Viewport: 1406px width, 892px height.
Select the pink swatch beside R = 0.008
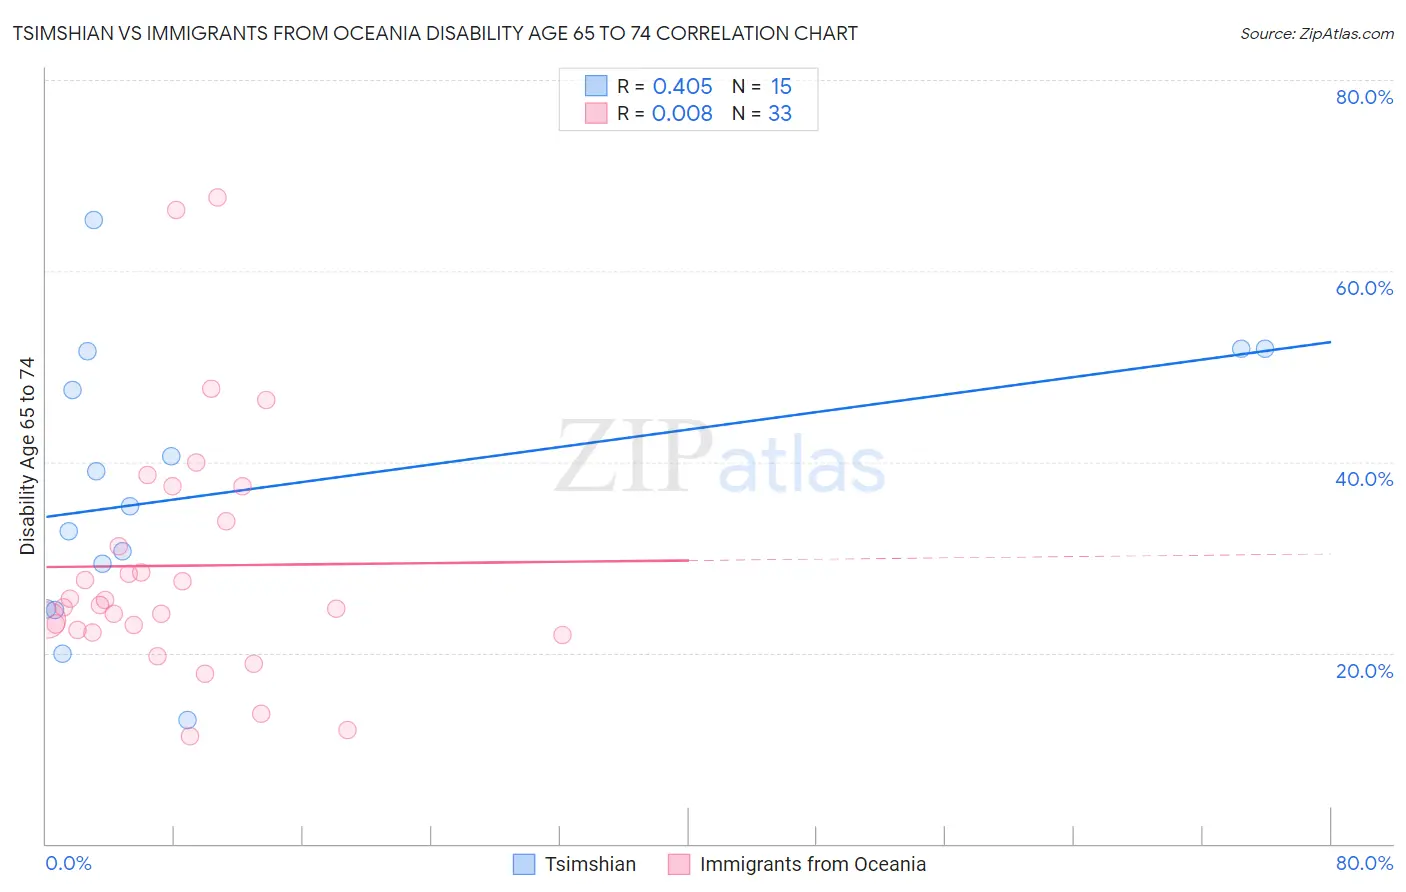pos(596,113)
